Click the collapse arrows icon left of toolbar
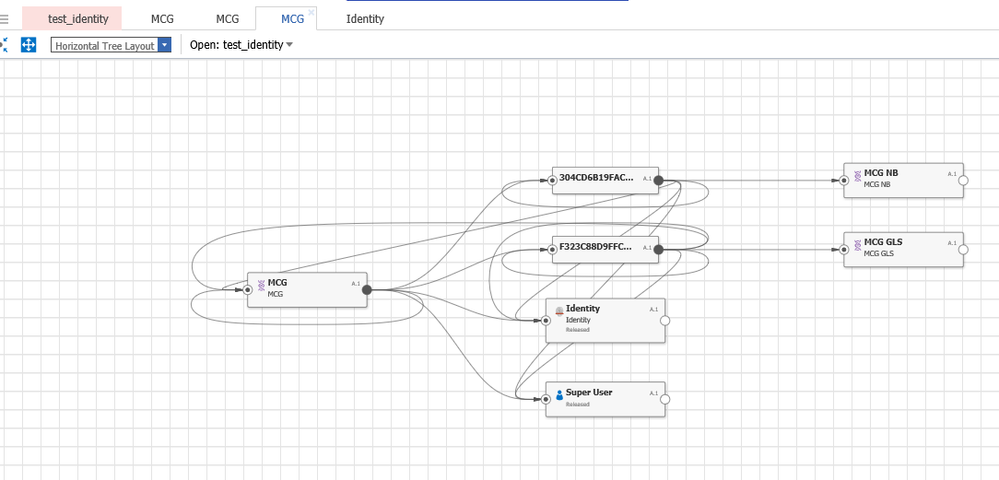The image size is (999, 480). (3, 45)
